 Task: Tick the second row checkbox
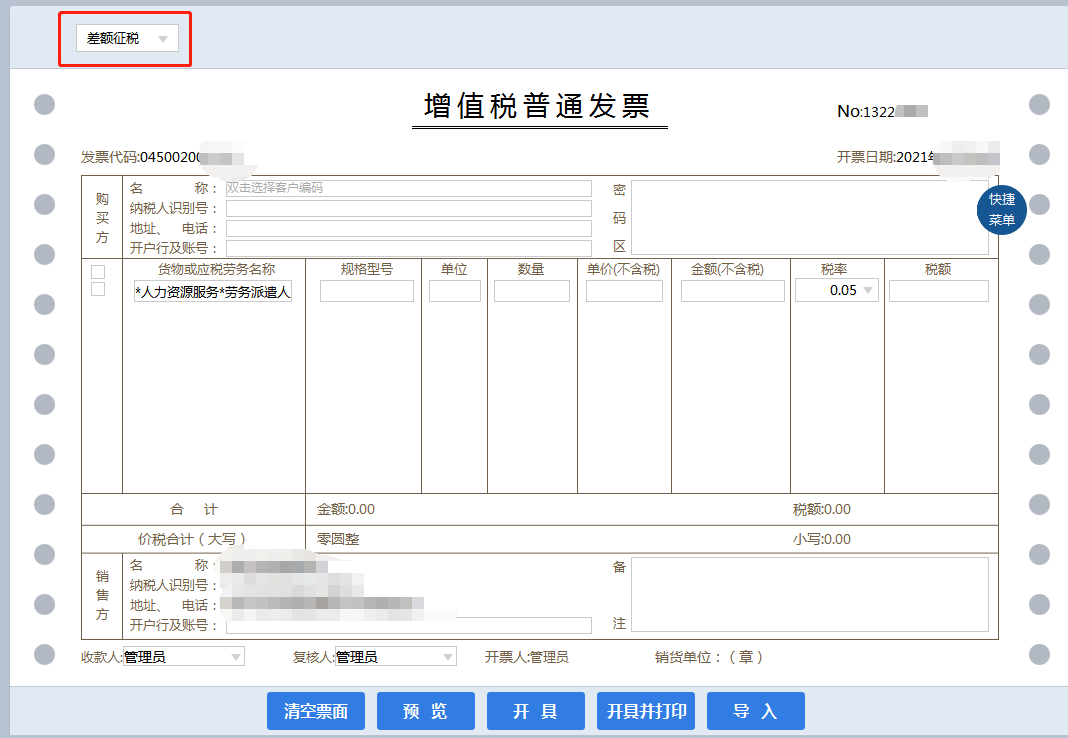[x=98, y=289]
